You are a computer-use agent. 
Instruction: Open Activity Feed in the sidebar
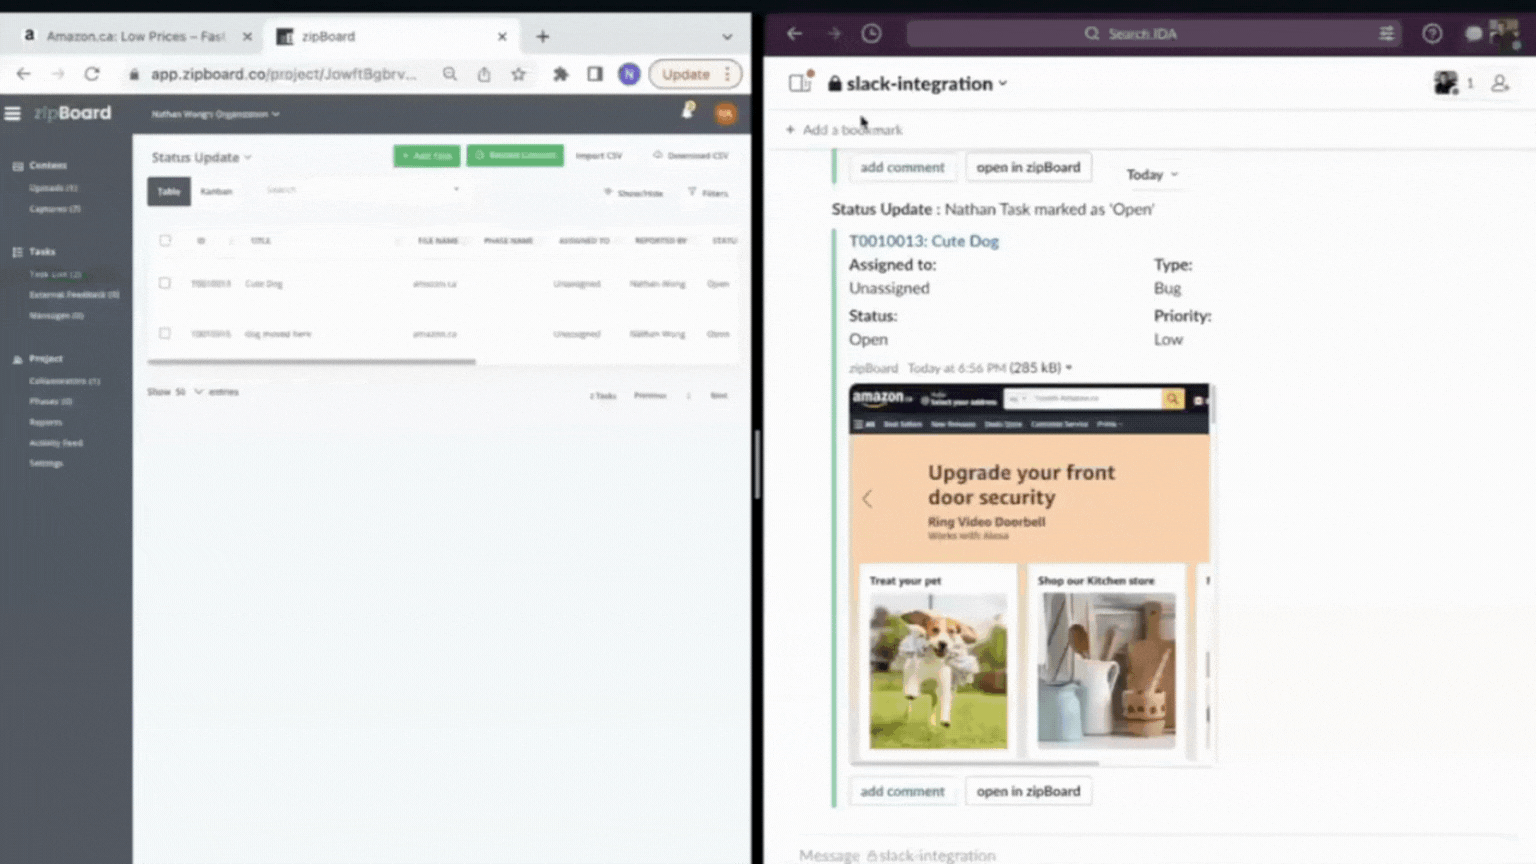tap(56, 443)
